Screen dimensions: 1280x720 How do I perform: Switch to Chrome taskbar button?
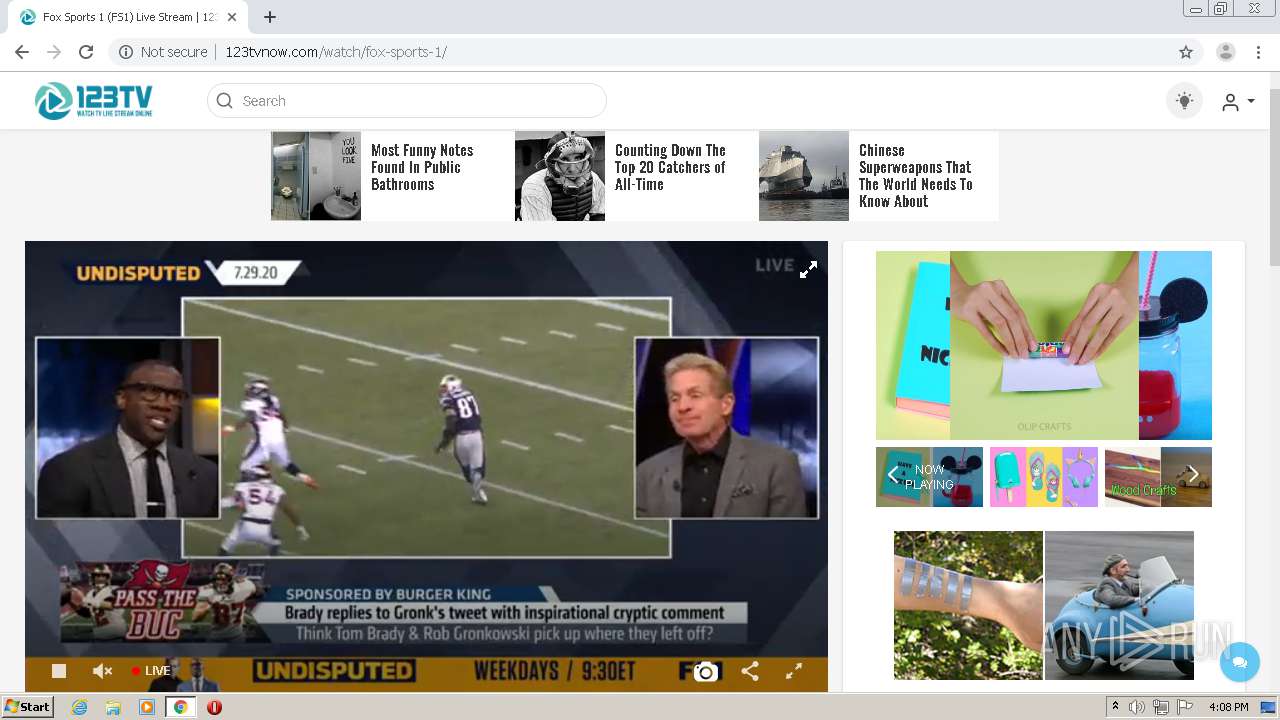[x=180, y=707]
